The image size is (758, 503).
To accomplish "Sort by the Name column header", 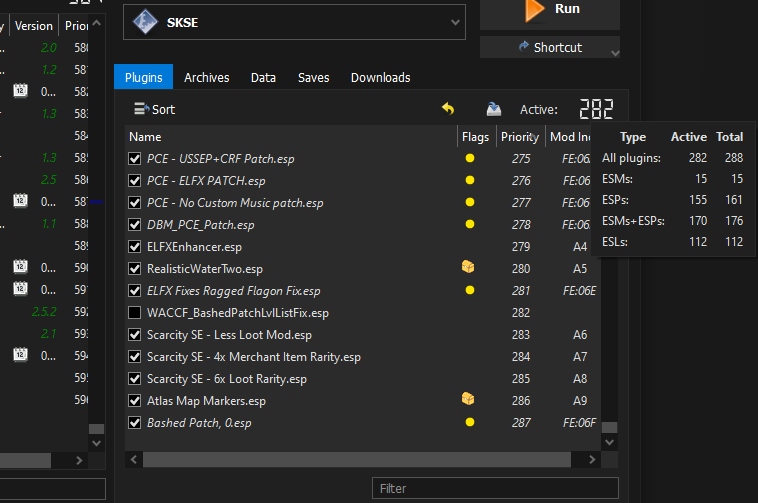I will [291, 137].
